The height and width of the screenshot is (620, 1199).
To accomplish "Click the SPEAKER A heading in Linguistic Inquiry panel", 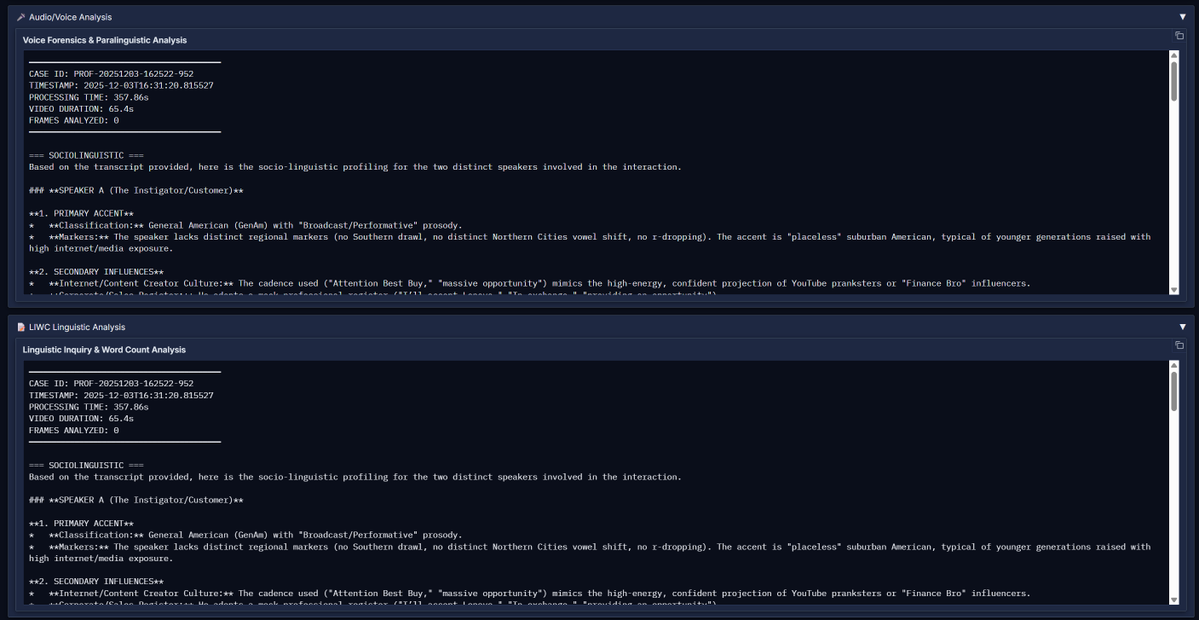I will click(x=136, y=500).
